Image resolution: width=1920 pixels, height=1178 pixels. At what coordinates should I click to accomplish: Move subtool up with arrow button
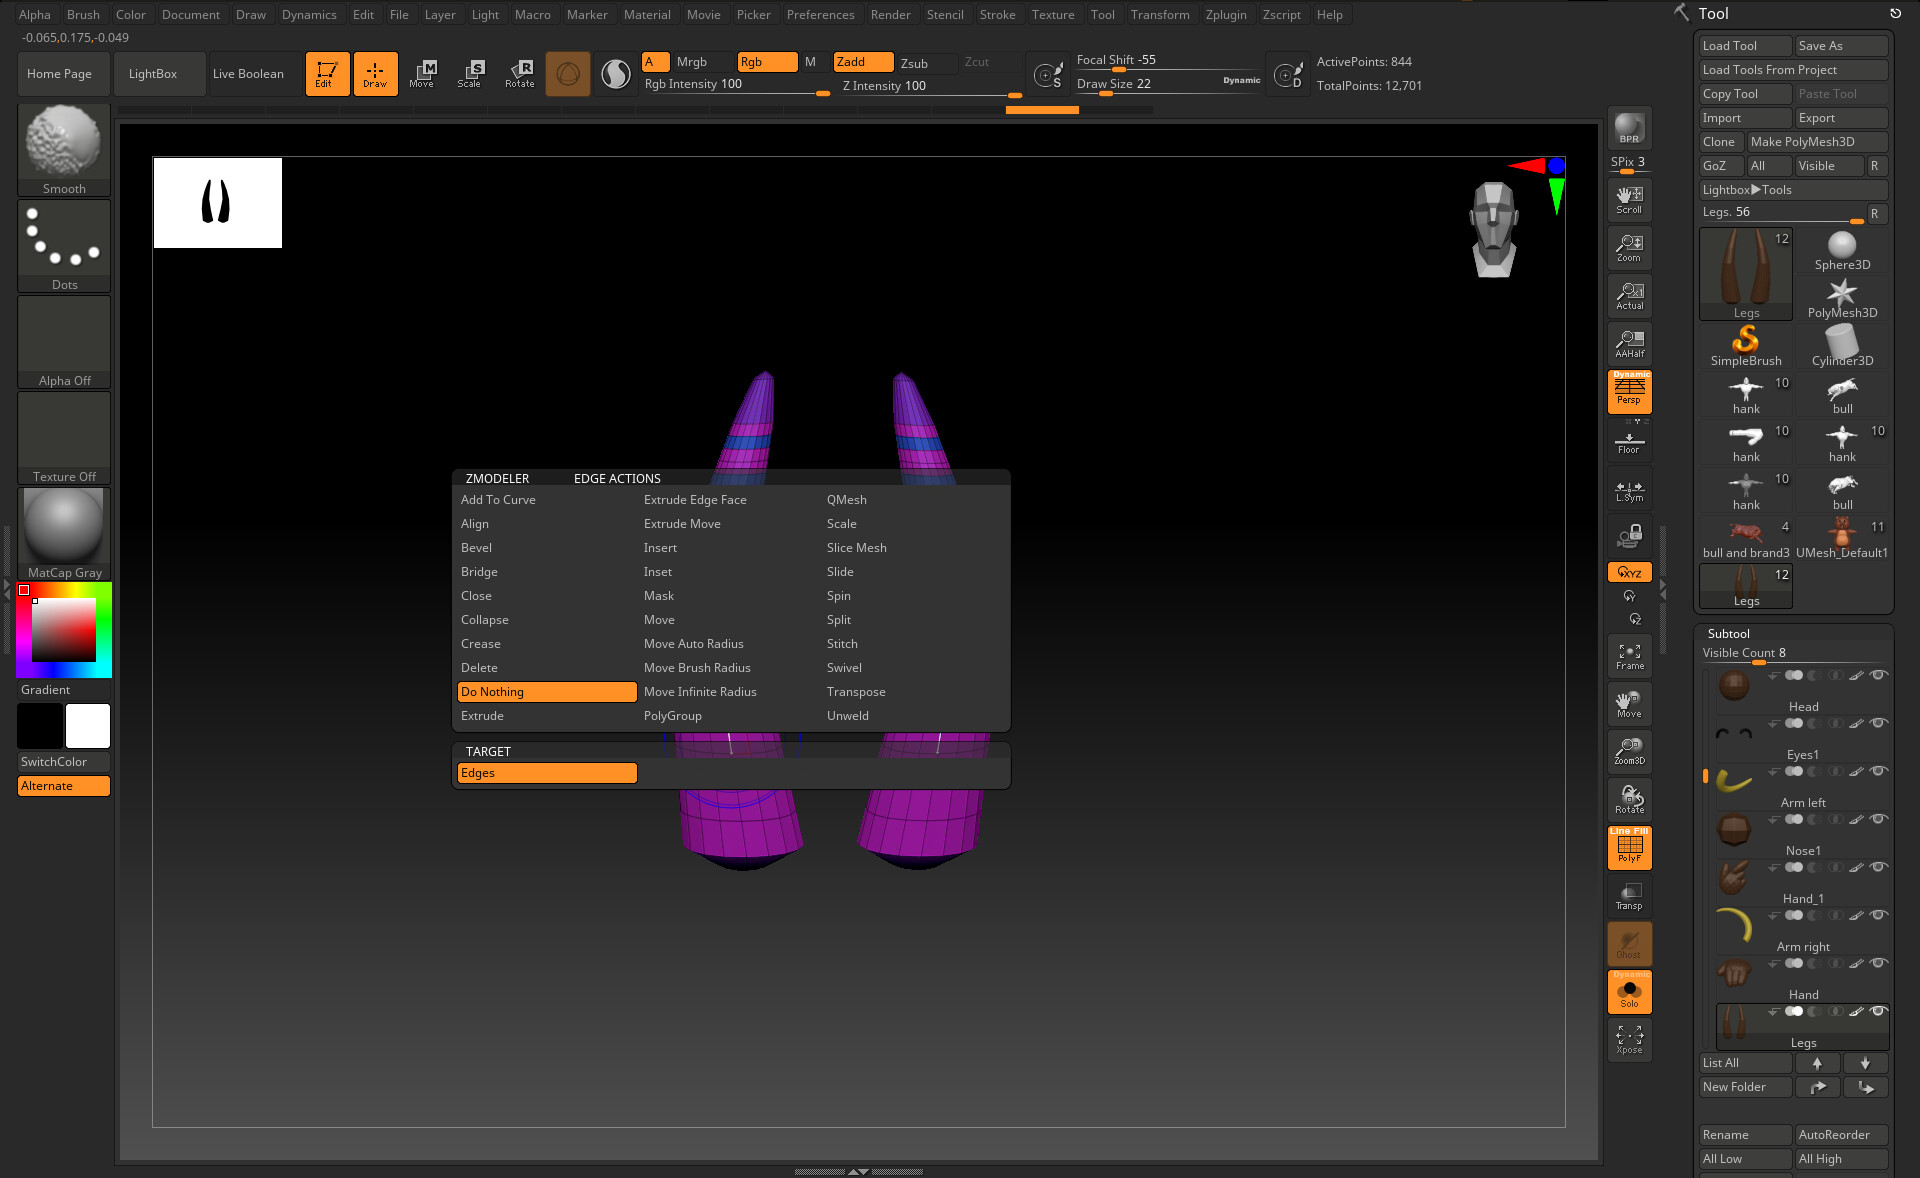[1817, 1063]
